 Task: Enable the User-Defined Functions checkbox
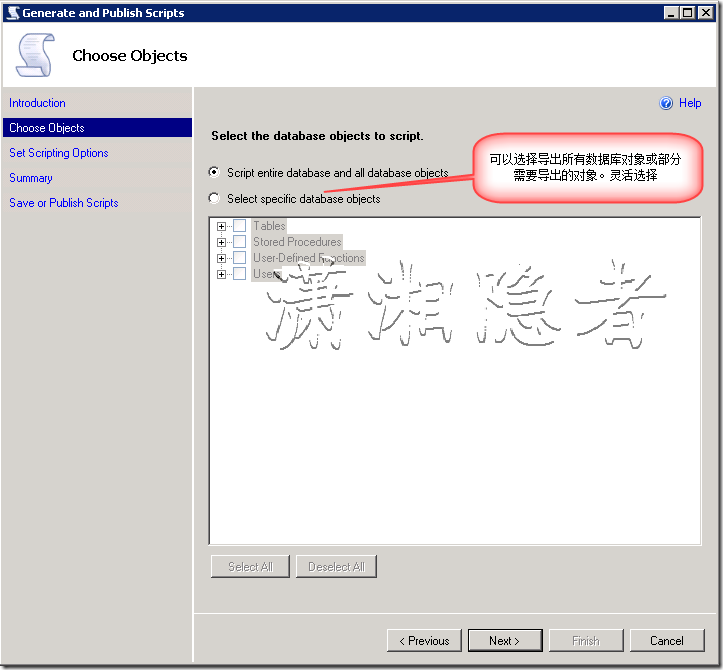point(240,258)
